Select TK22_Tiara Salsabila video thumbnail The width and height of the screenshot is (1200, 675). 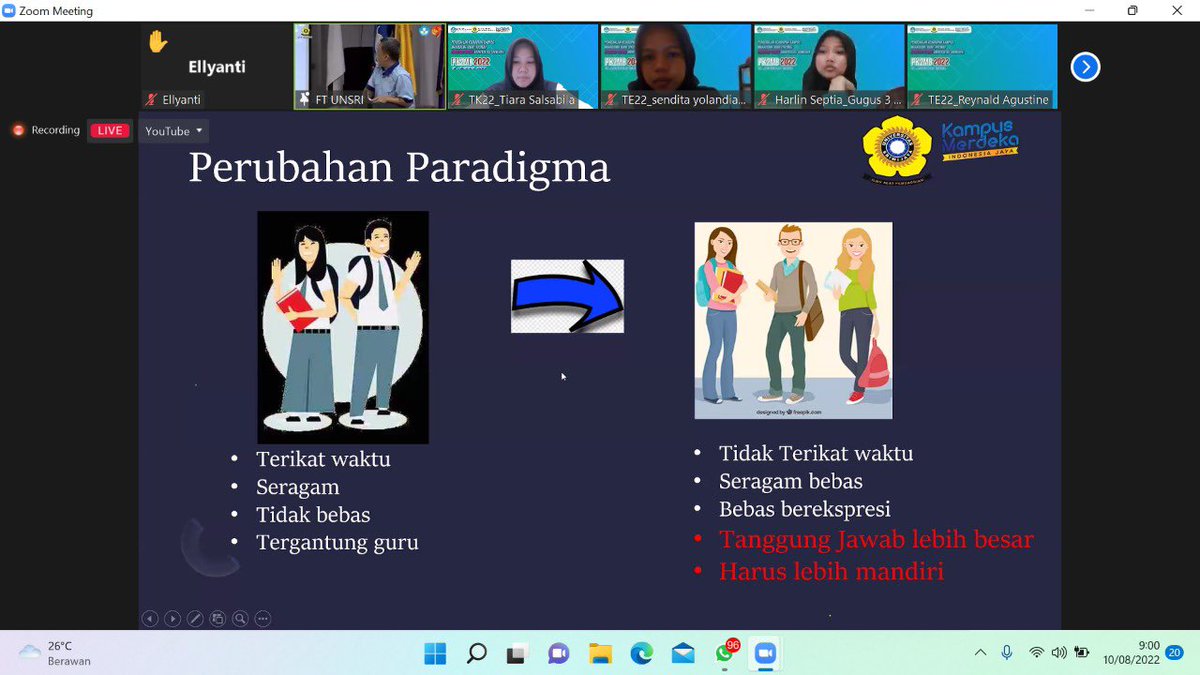pyautogui.click(x=523, y=67)
